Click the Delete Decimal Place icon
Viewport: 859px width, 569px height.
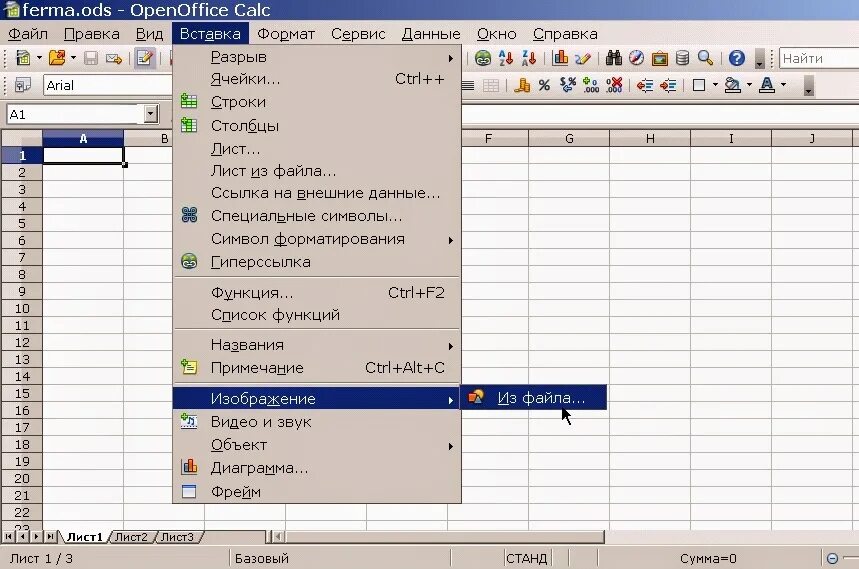(x=614, y=85)
